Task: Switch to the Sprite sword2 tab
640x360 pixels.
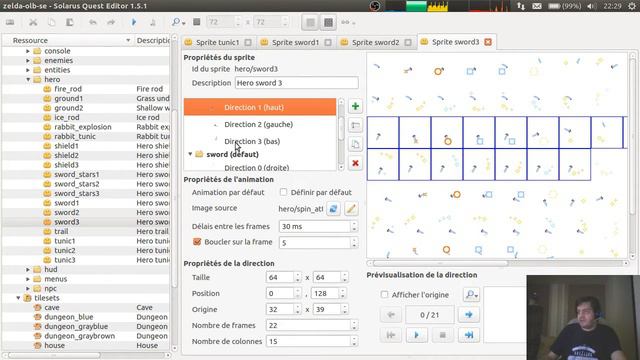Action: point(375,42)
